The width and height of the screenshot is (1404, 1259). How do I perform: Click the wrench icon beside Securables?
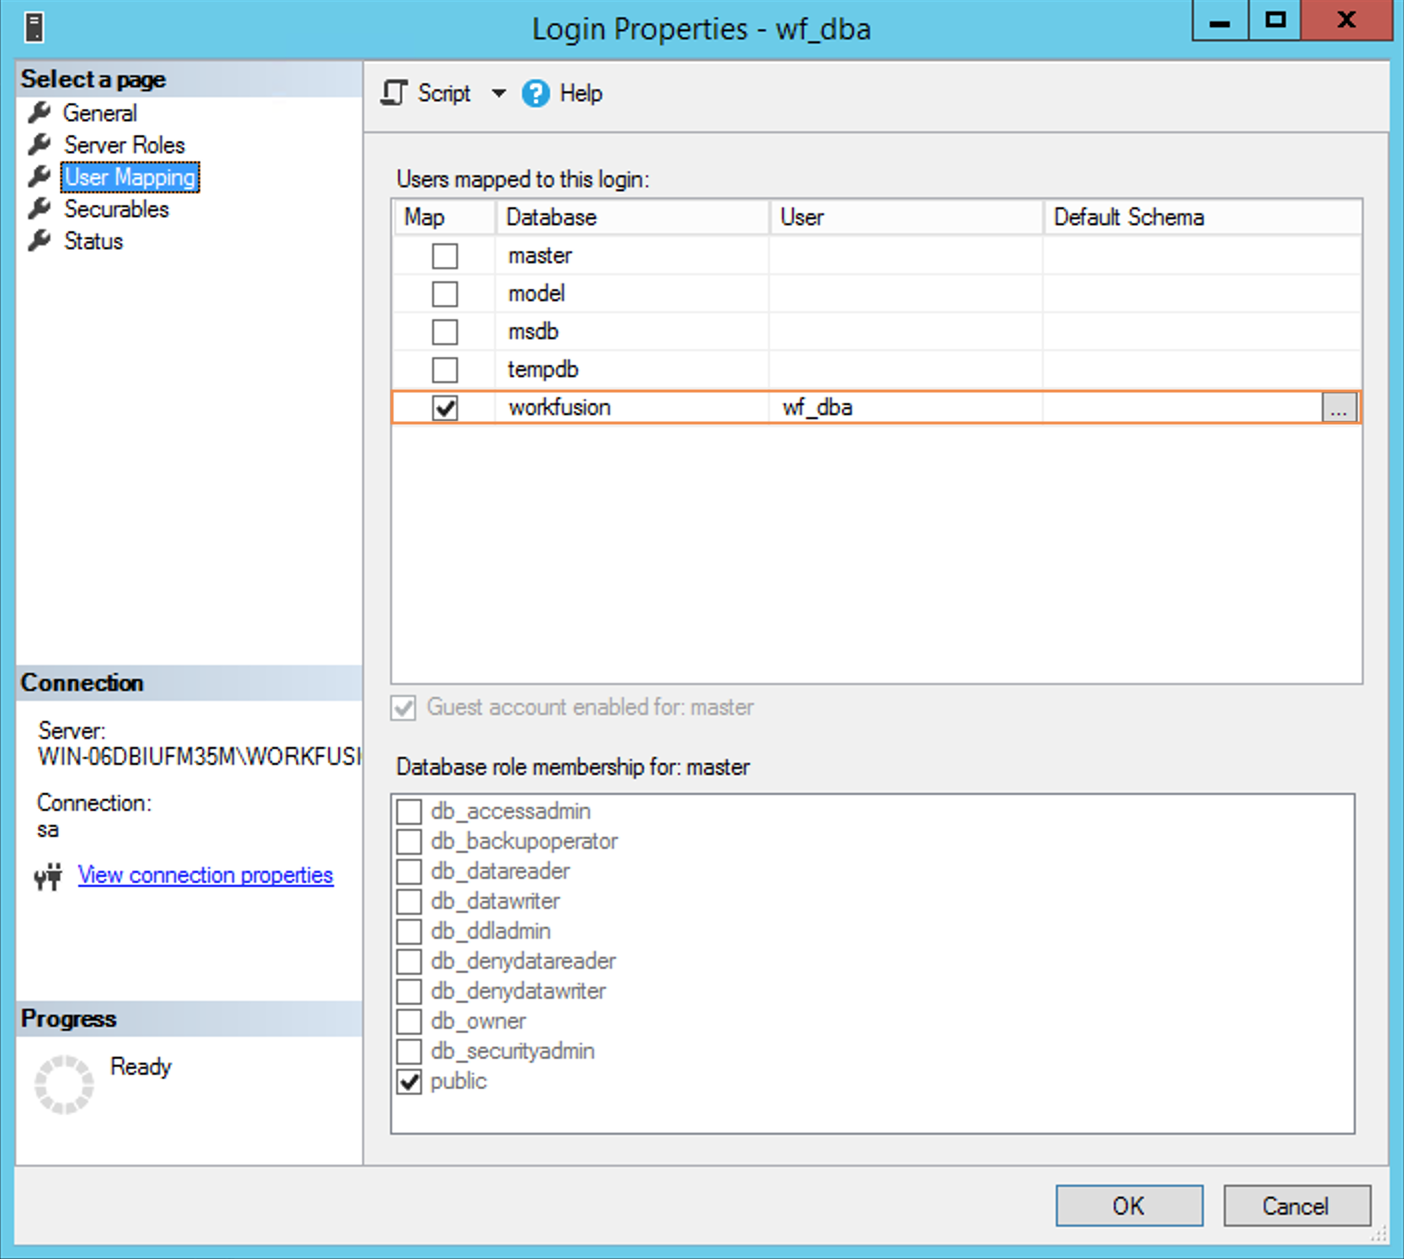(40, 208)
